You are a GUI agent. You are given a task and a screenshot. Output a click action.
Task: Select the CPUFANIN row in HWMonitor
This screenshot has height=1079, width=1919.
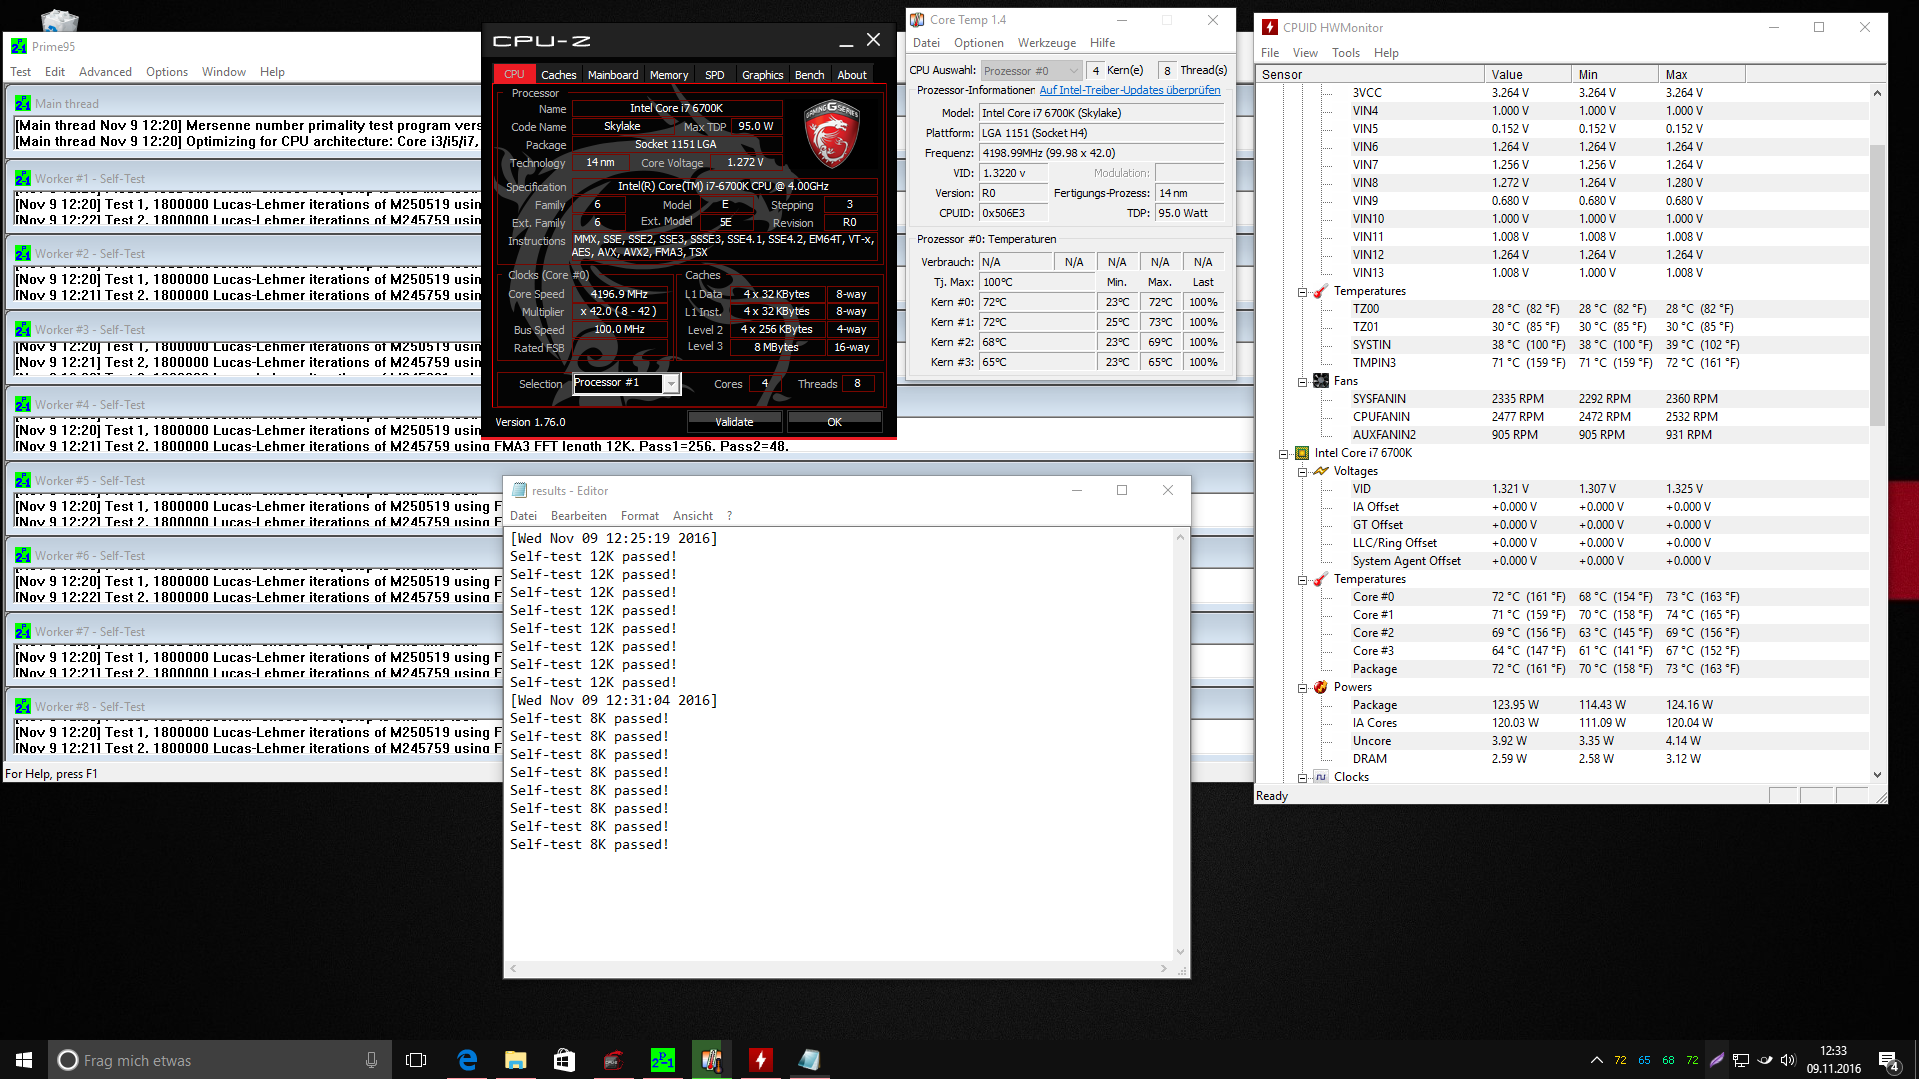pos(1562,417)
